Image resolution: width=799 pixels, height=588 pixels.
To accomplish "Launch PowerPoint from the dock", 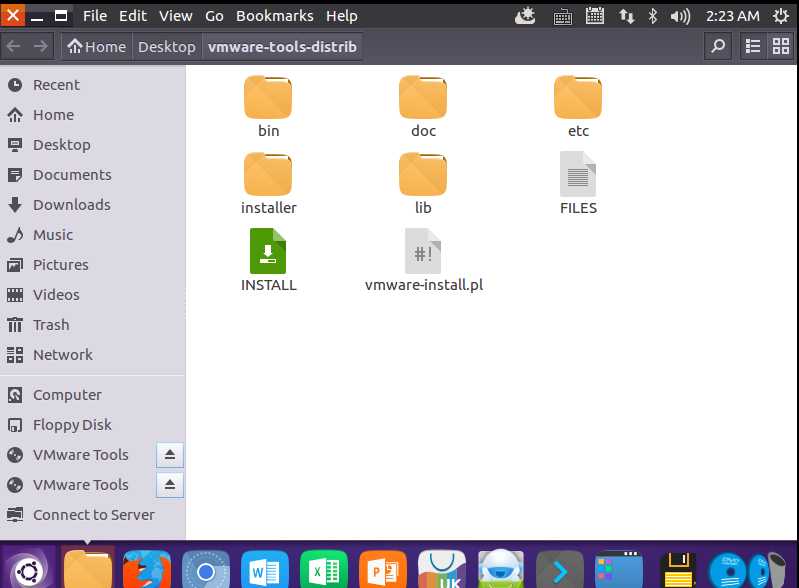I will point(383,570).
